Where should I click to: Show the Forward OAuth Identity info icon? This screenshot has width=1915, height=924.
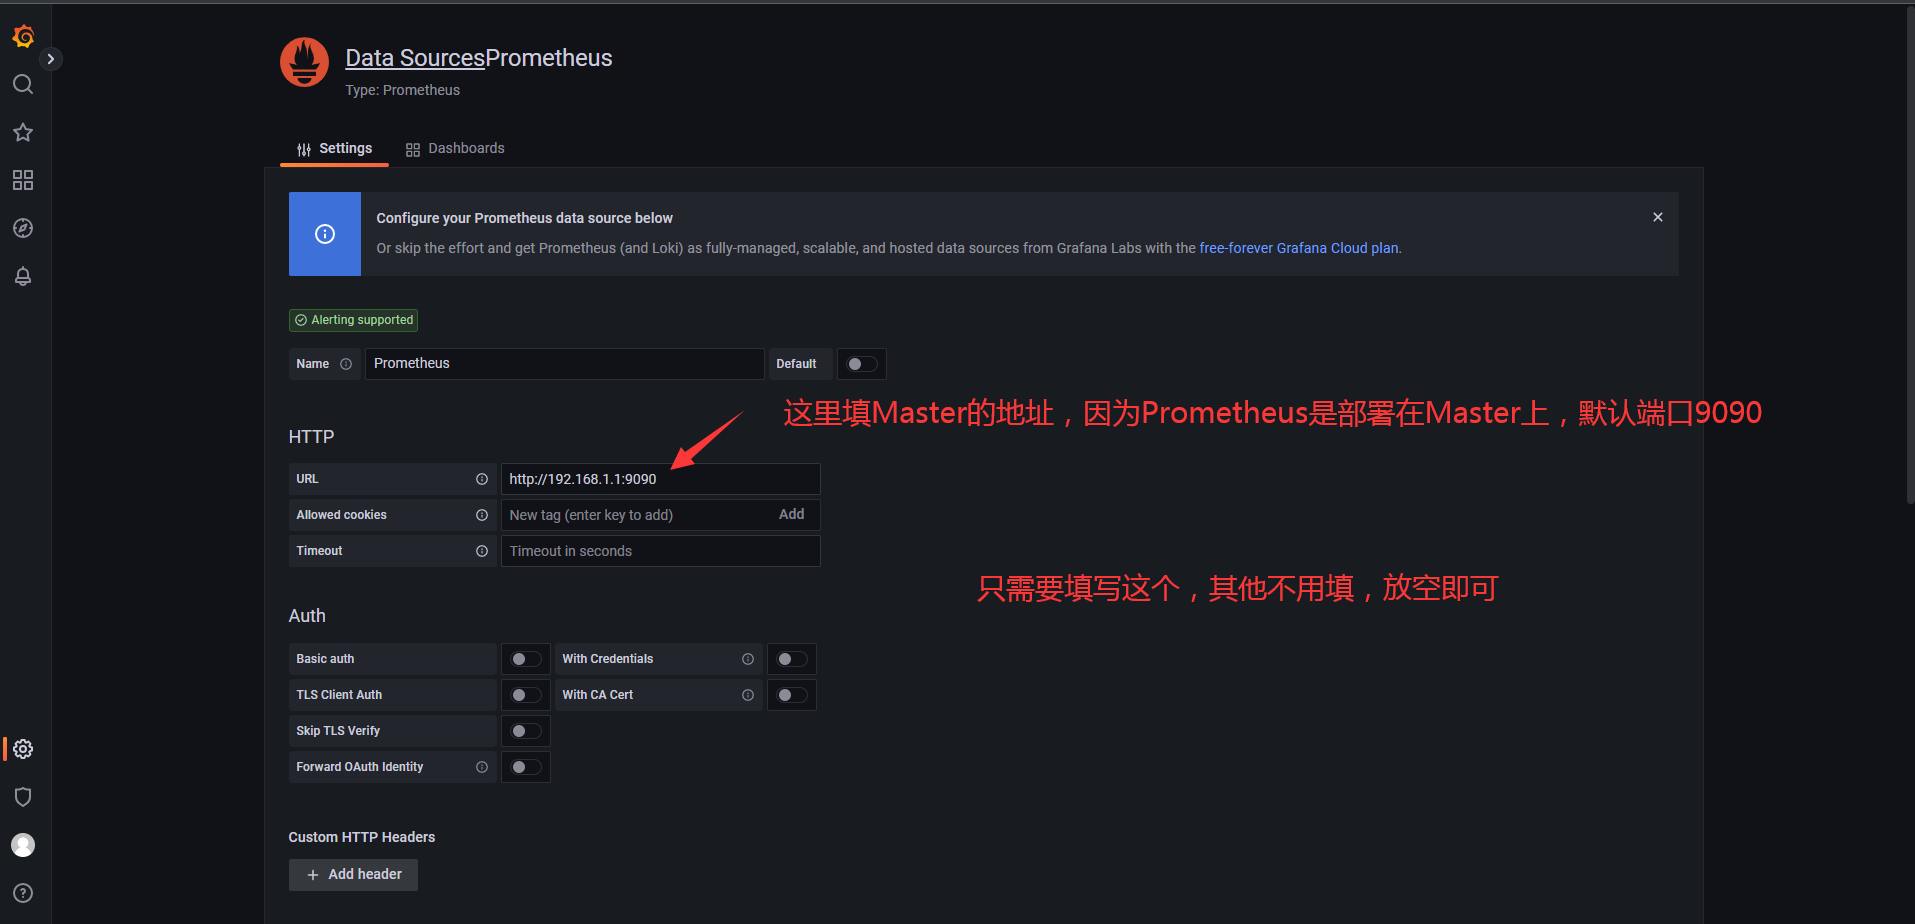[482, 767]
